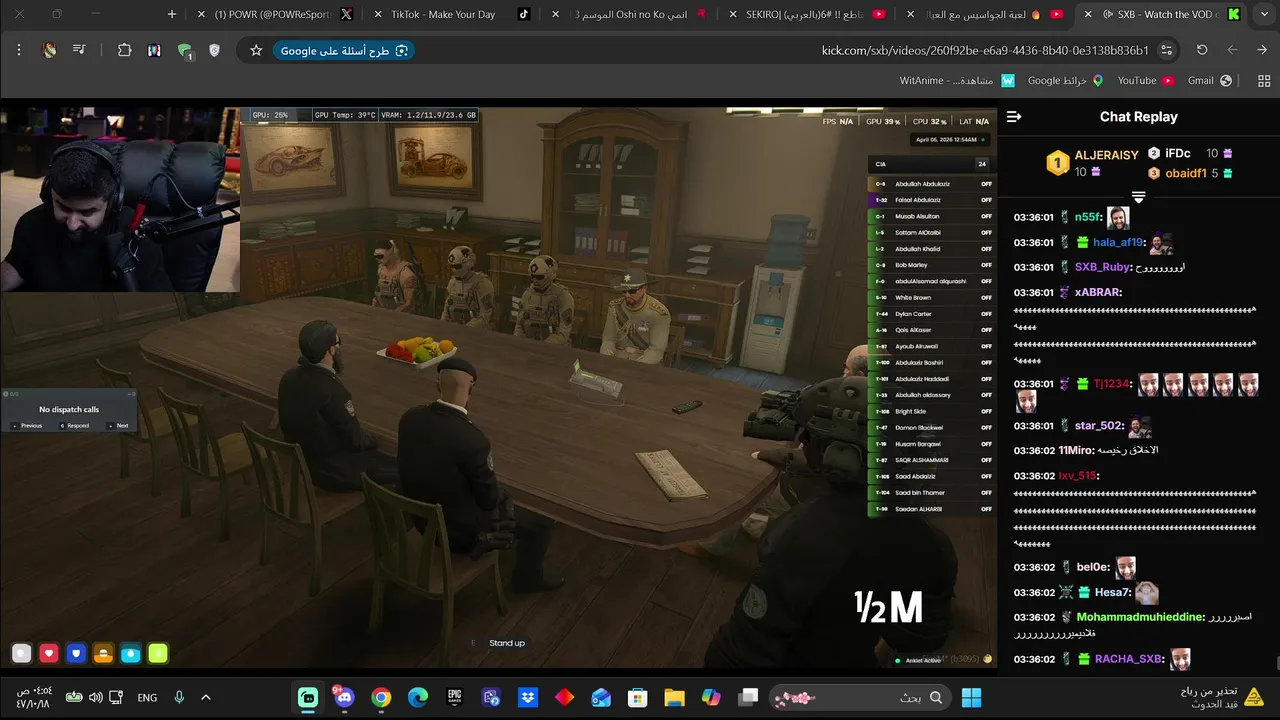Click username xABRAR in chat
Image resolution: width=1280 pixels, height=720 pixels.
tap(1098, 292)
